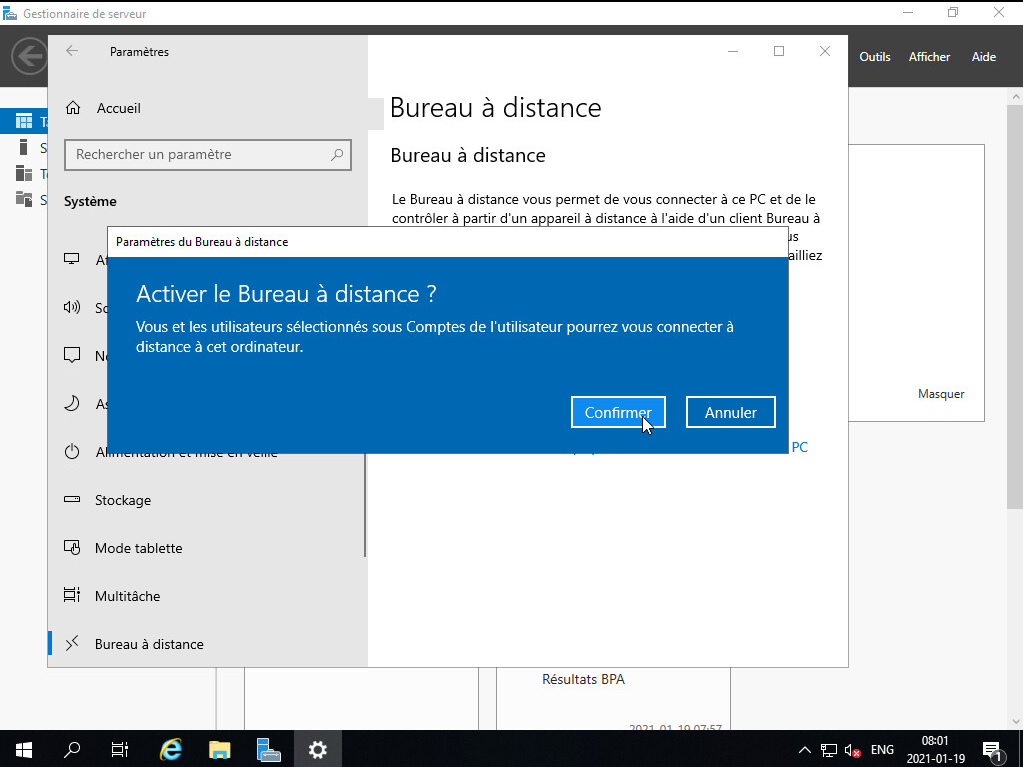Viewport: 1023px width, 767px height.
Task: Click the Annuler button in the dialog
Action: [x=730, y=412]
